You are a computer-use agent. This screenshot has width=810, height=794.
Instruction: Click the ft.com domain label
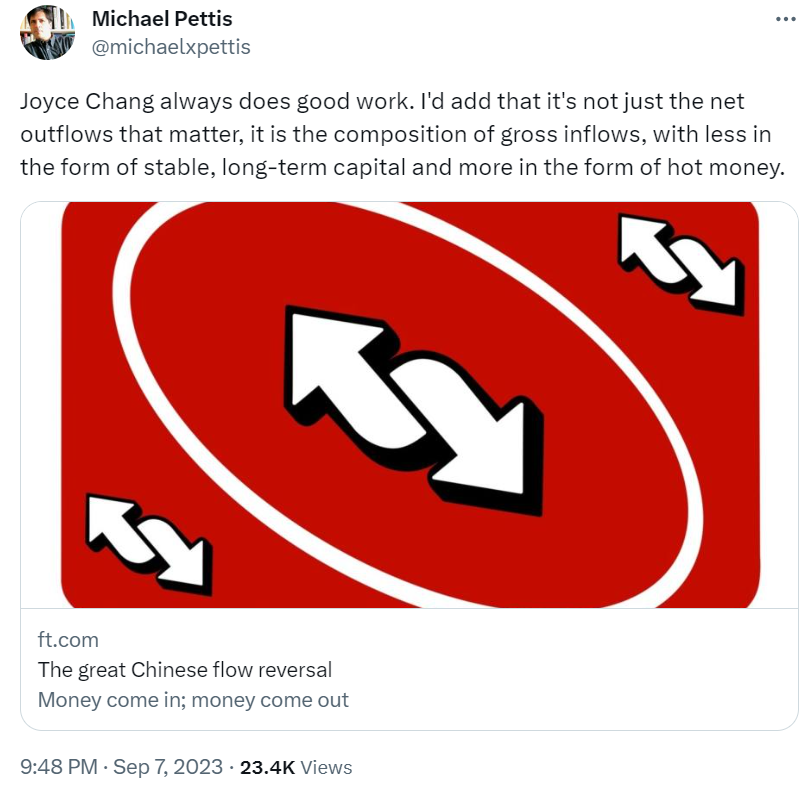(x=68, y=640)
